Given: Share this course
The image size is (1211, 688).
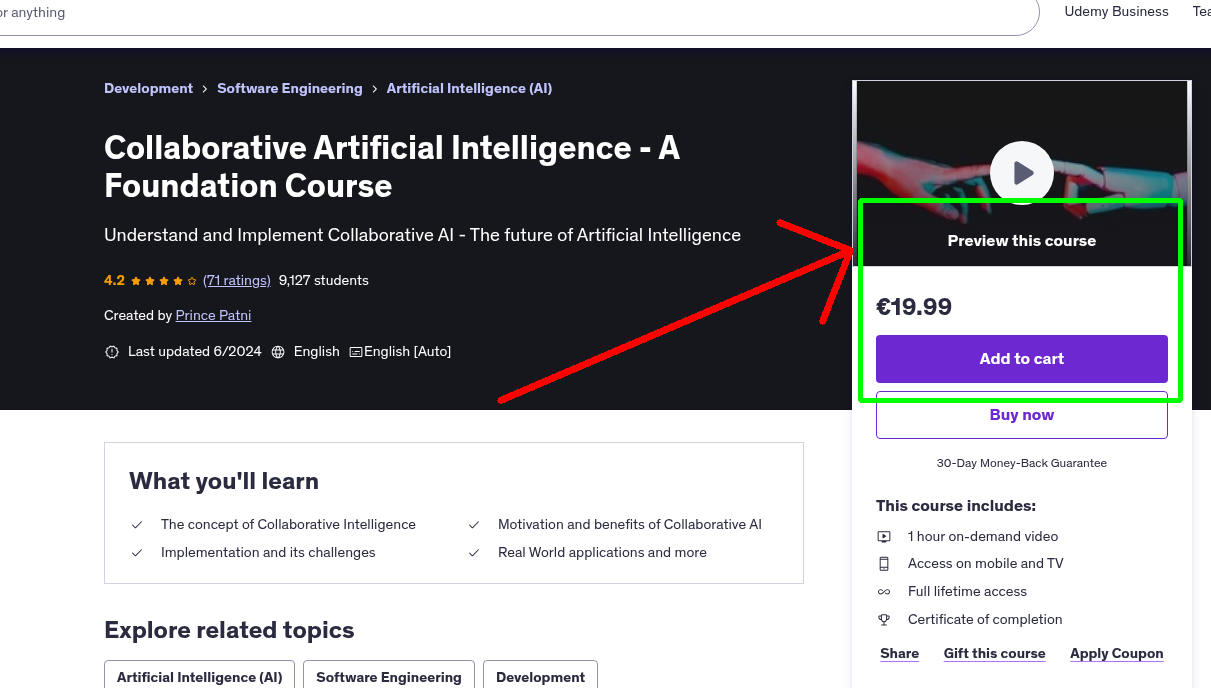Looking at the screenshot, I should coord(898,653).
